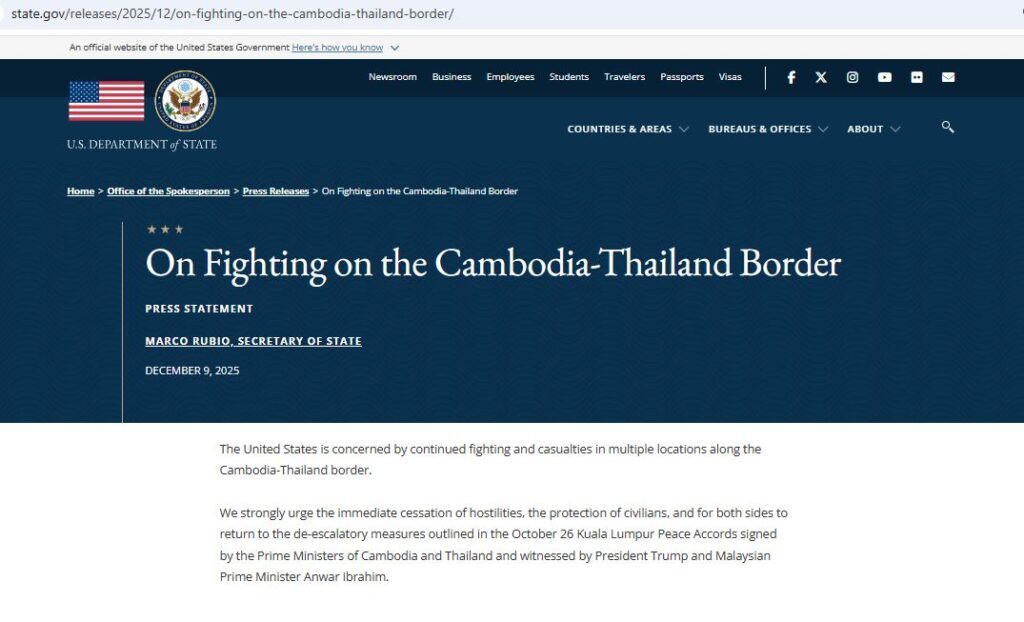This screenshot has height=622, width=1024.
Task: Open the Office of the Spokesperson breadcrumb
Action: tap(168, 191)
